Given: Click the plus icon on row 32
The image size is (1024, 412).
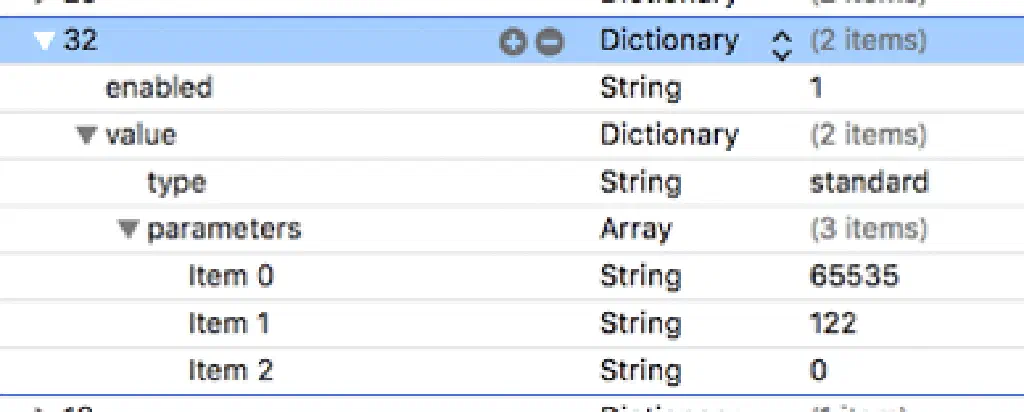Looking at the screenshot, I should click(x=512, y=42).
